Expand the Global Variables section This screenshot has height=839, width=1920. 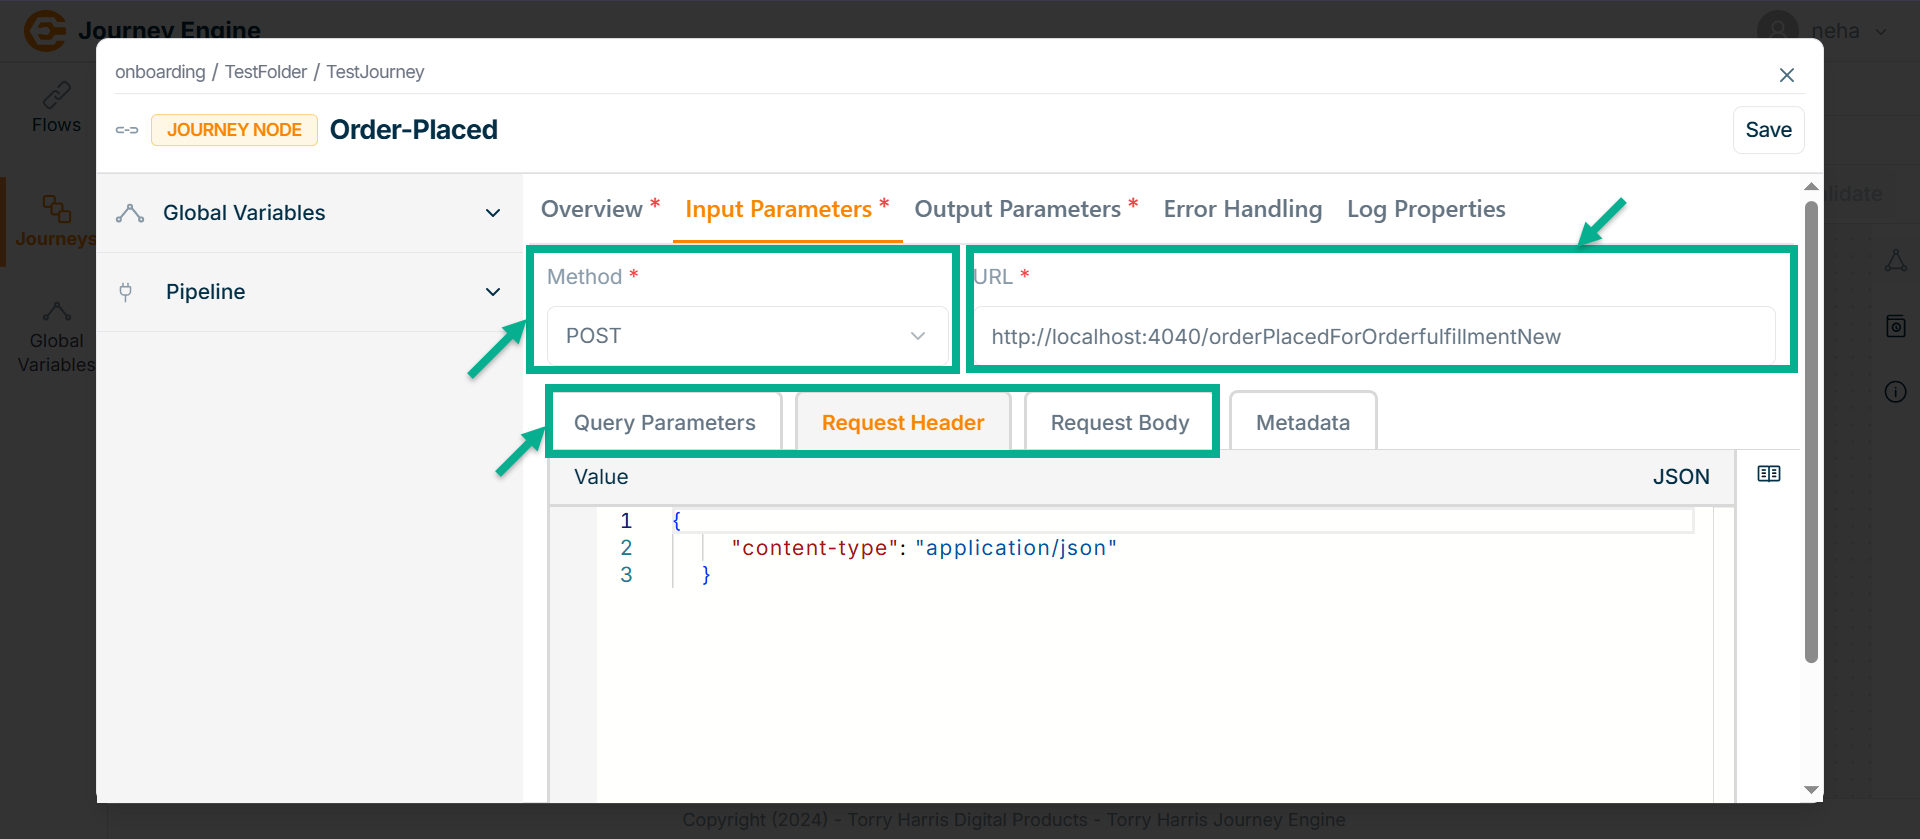[492, 213]
